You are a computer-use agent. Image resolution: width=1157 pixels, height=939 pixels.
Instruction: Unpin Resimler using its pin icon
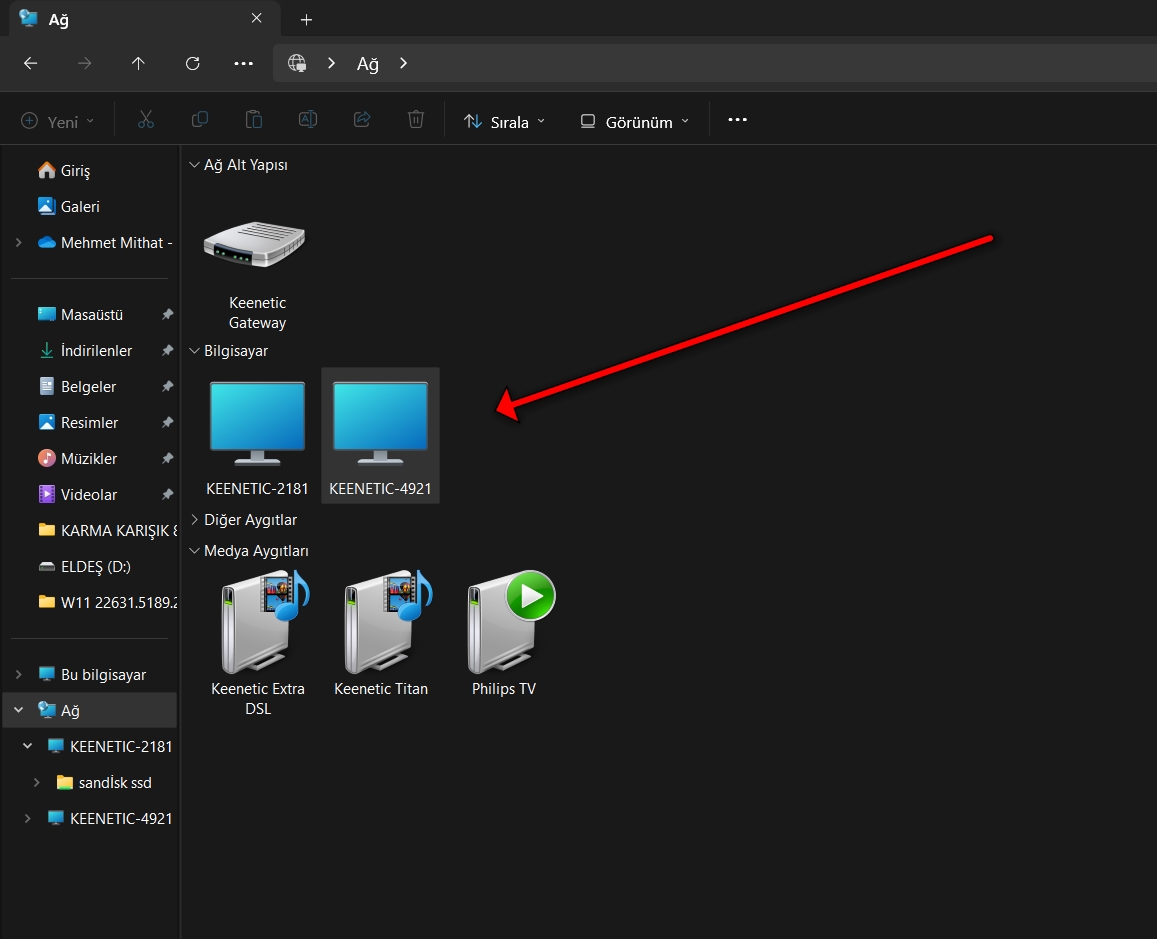[167, 423]
